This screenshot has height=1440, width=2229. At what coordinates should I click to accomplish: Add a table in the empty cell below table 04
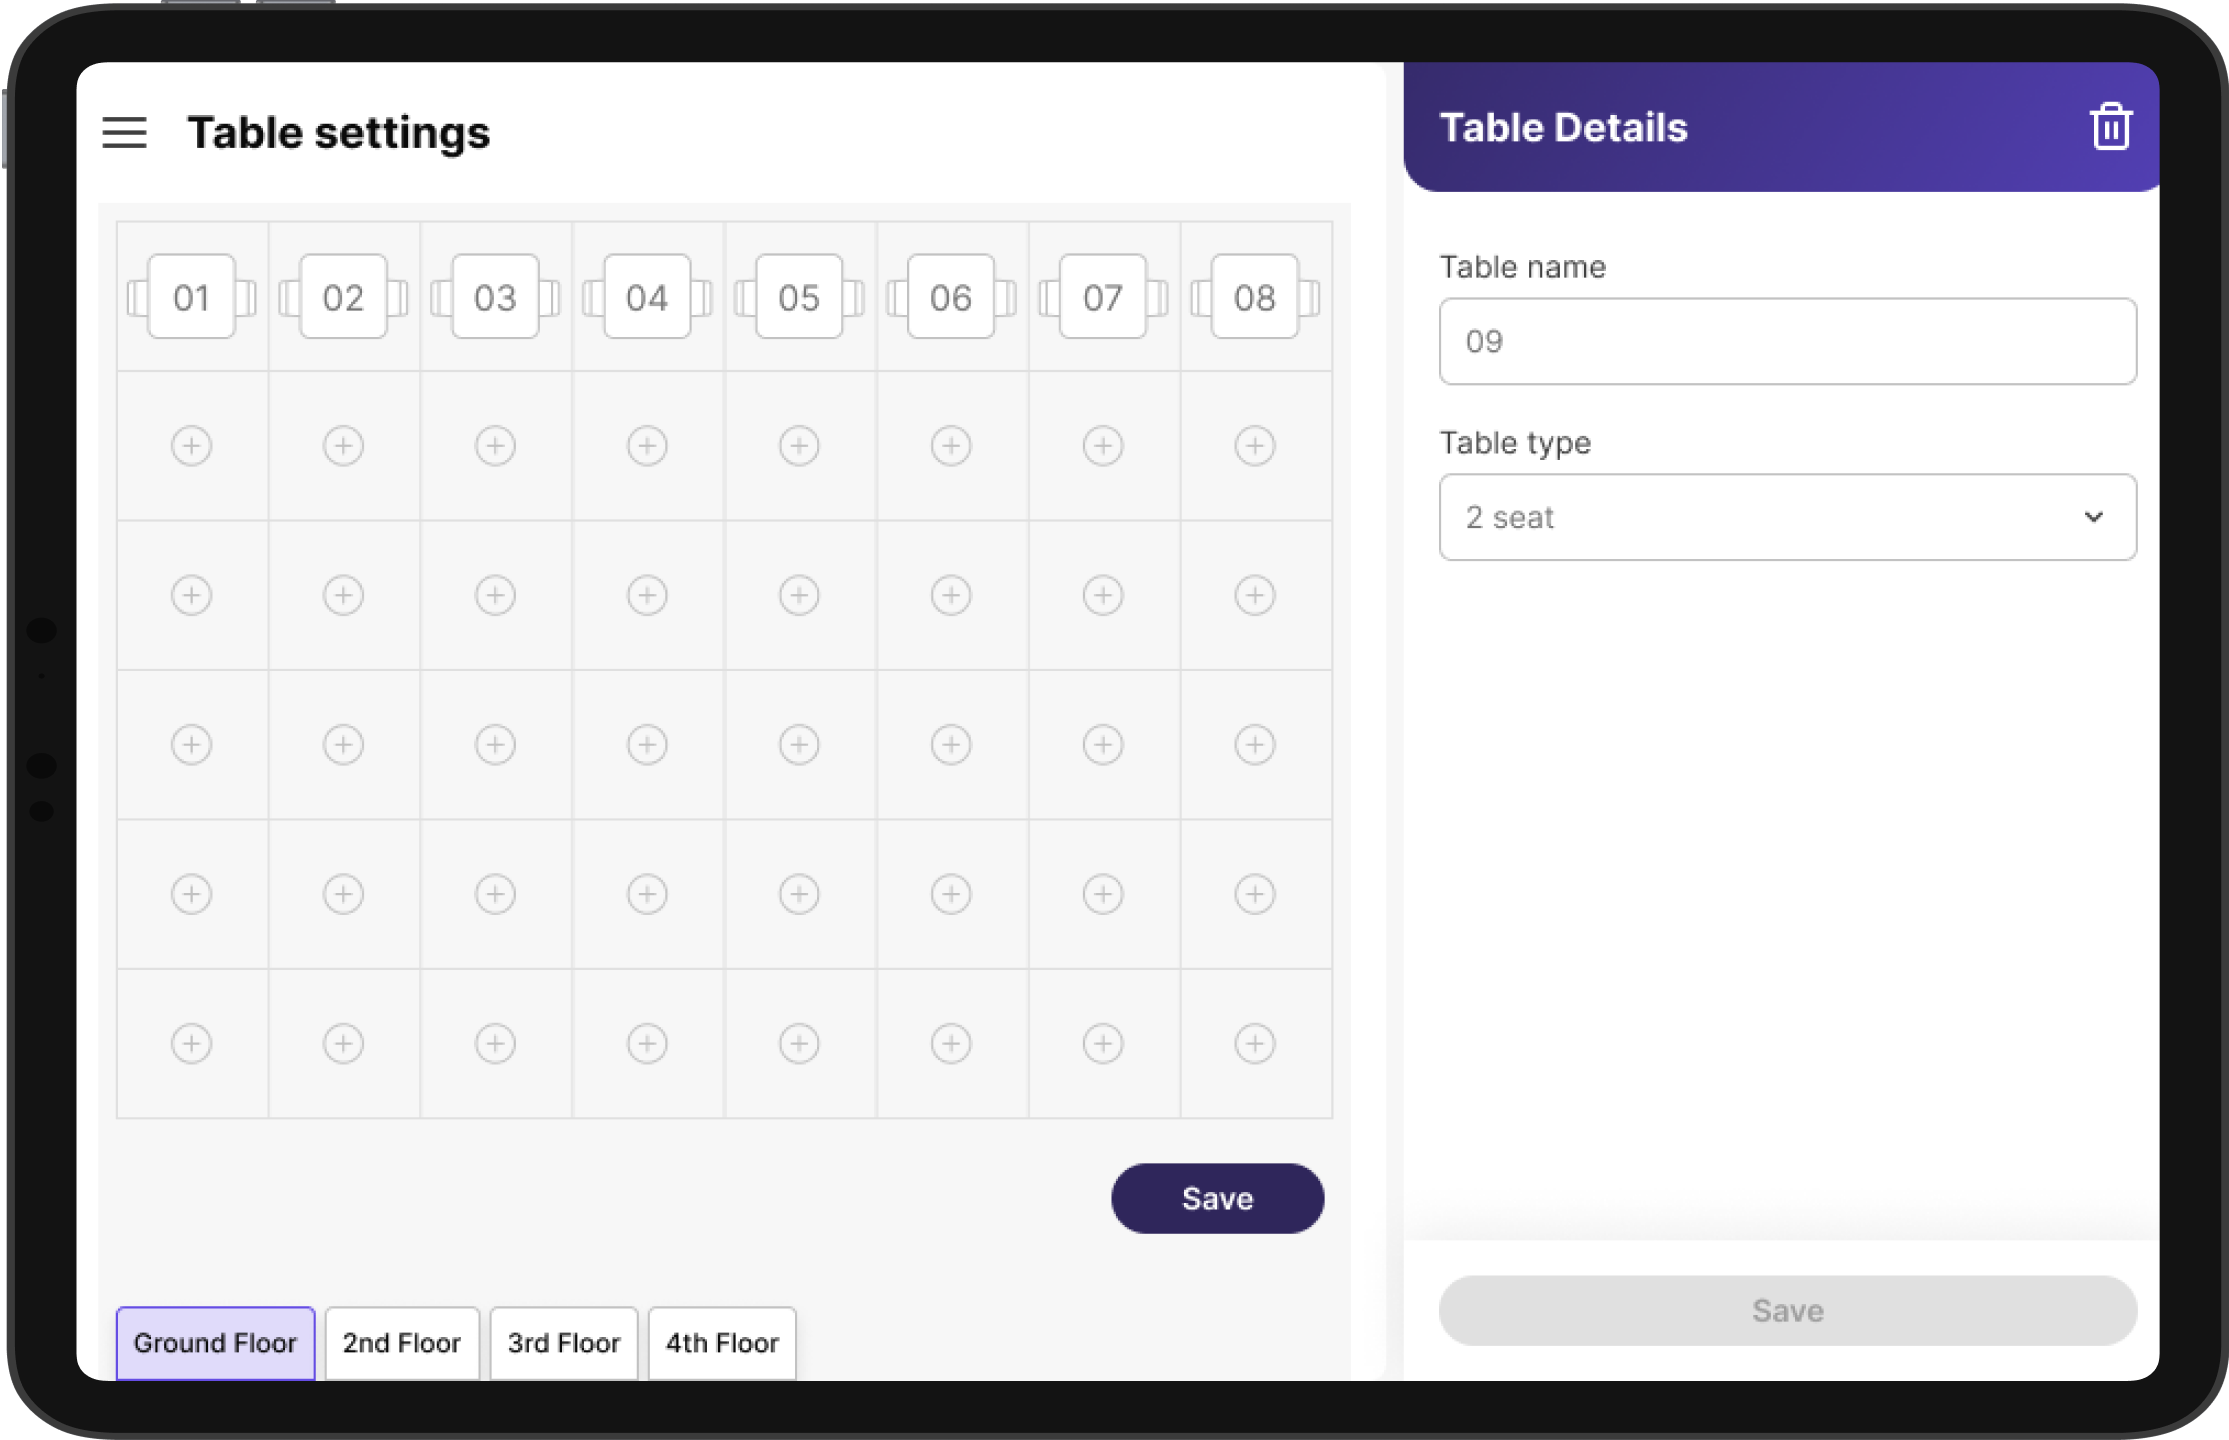pyautogui.click(x=647, y=446)
